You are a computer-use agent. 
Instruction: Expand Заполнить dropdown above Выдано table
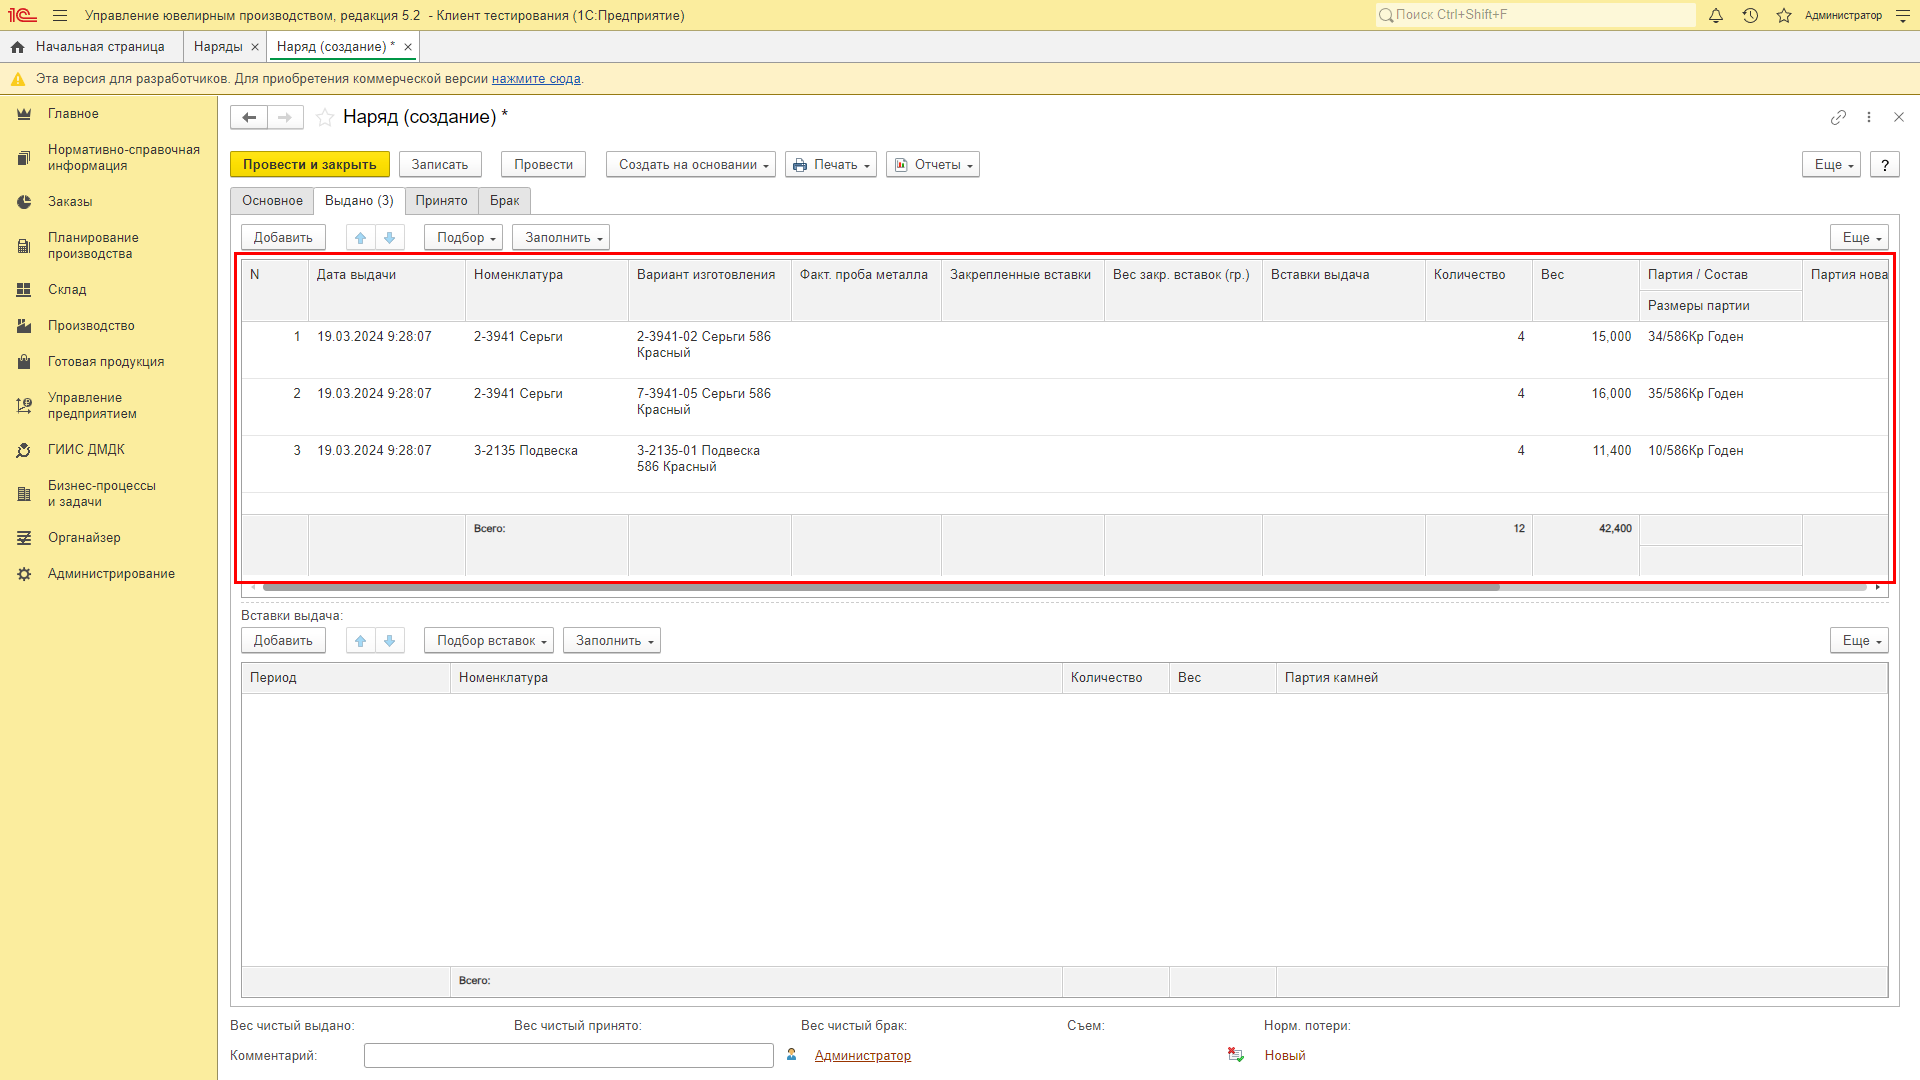click(561, 237)
